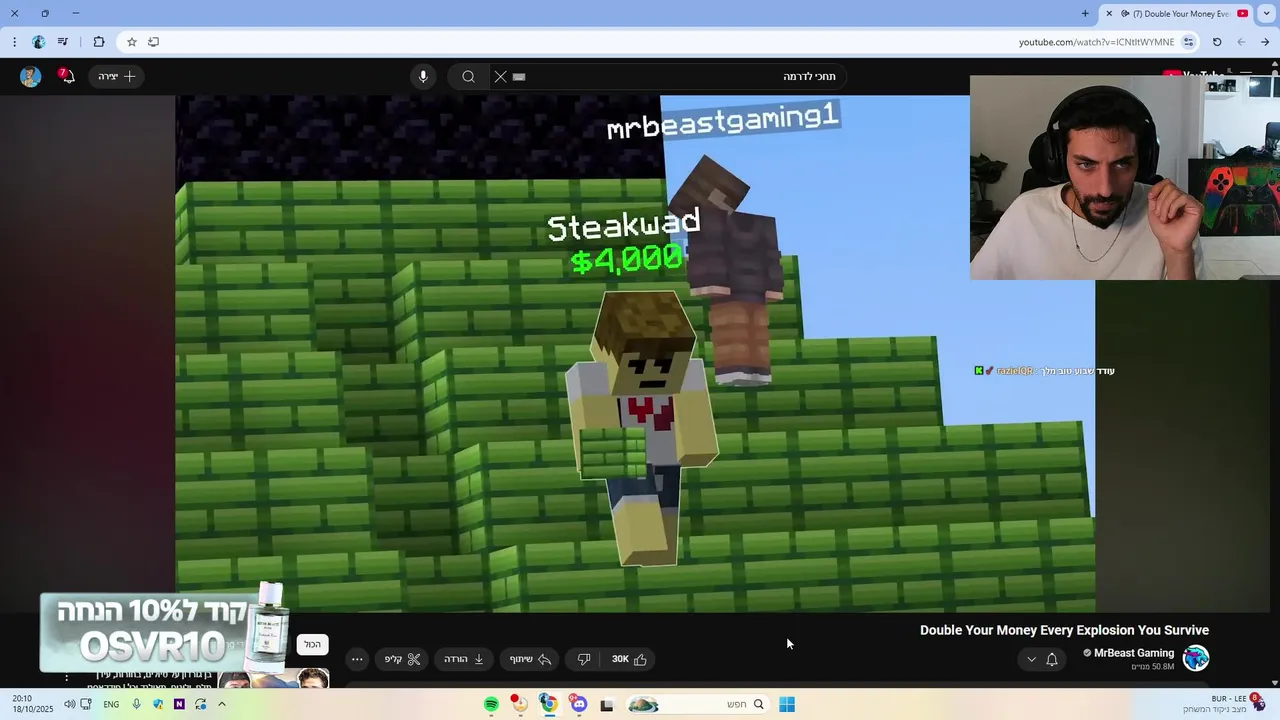Open the MrBeast Gaming channel name link
This screenshot has width=1280, height=720.
[x=1134, y=653]
